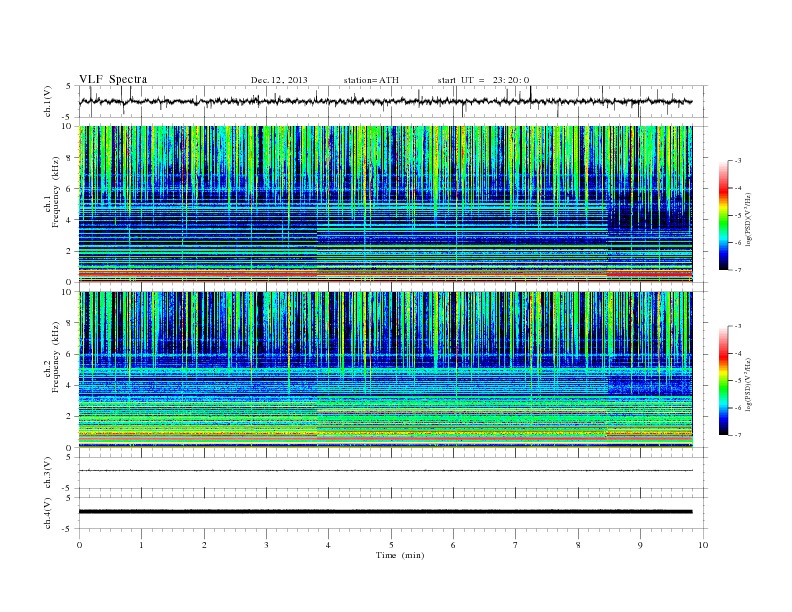Click the '10' tick label on the time axis
This screenshot has width=792, height=612.
coord(703,545)
